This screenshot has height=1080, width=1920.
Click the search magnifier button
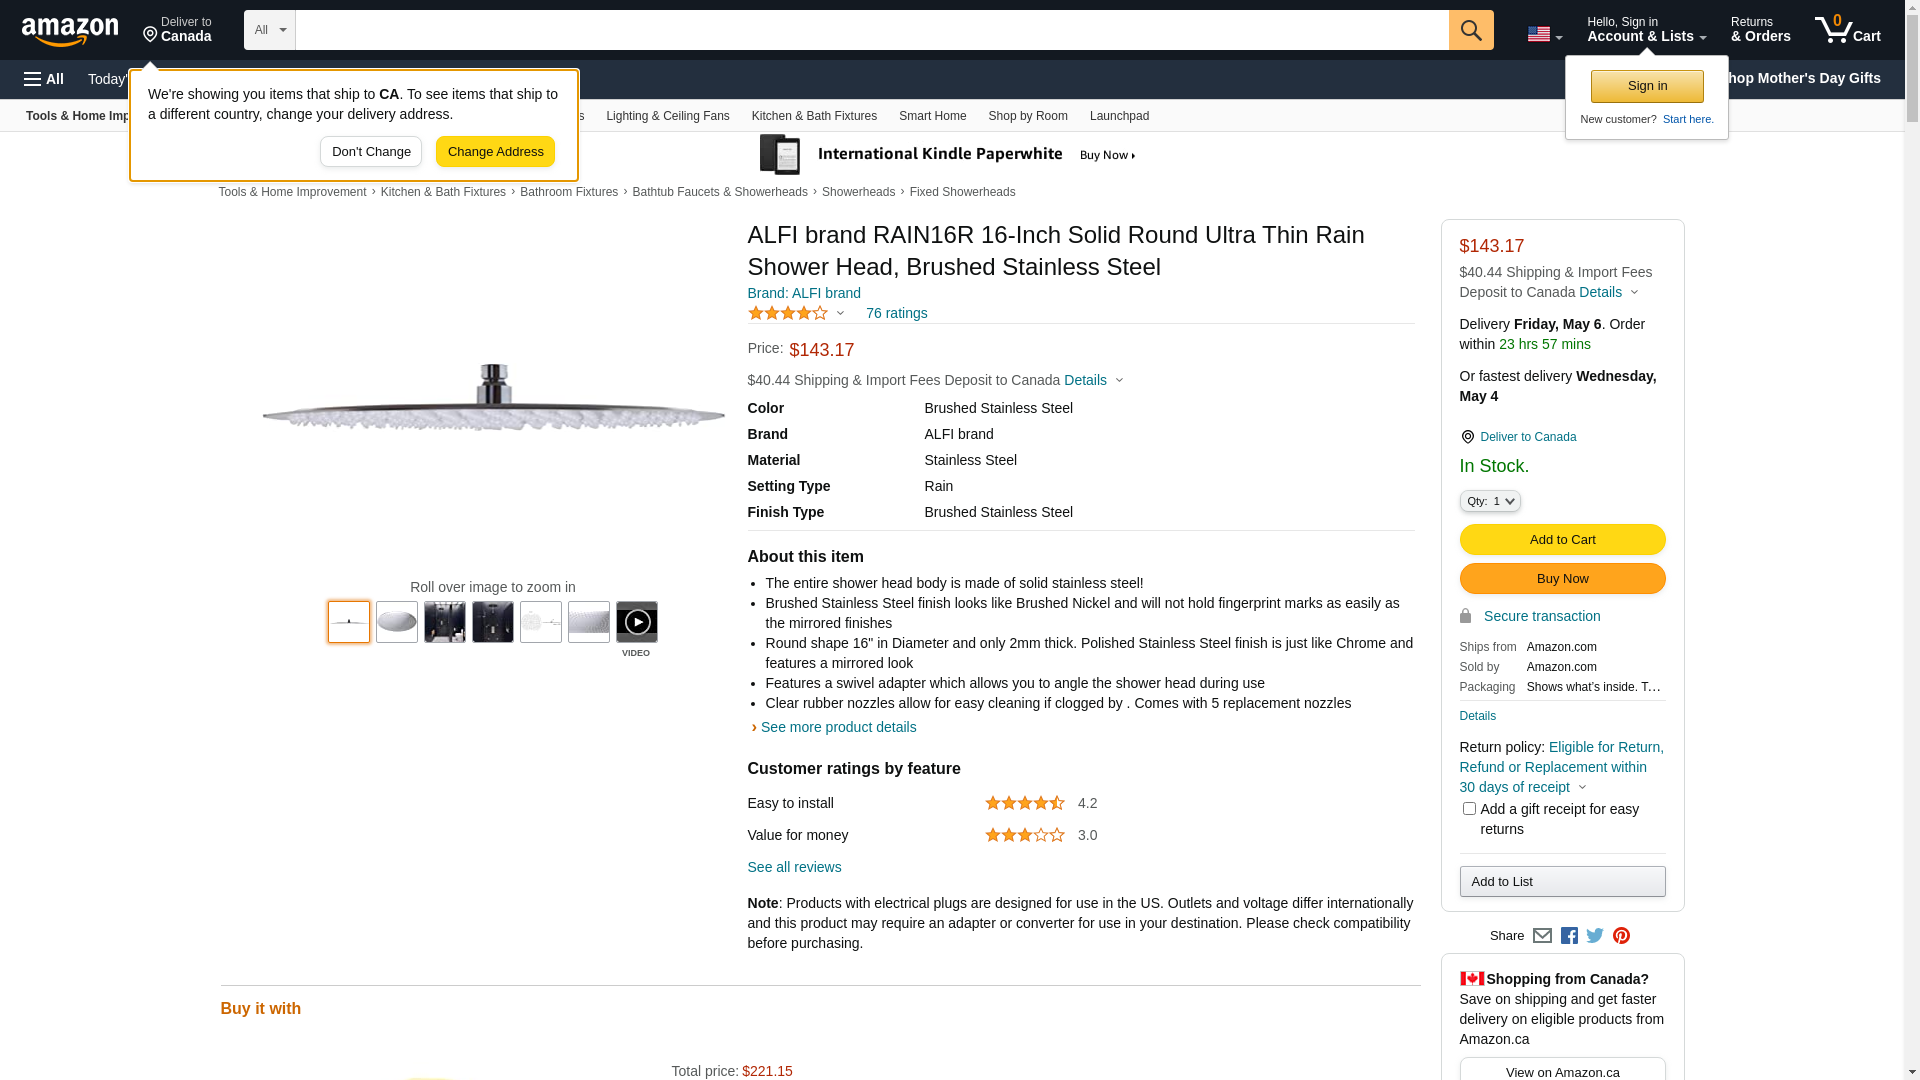tap(1470, 30)
